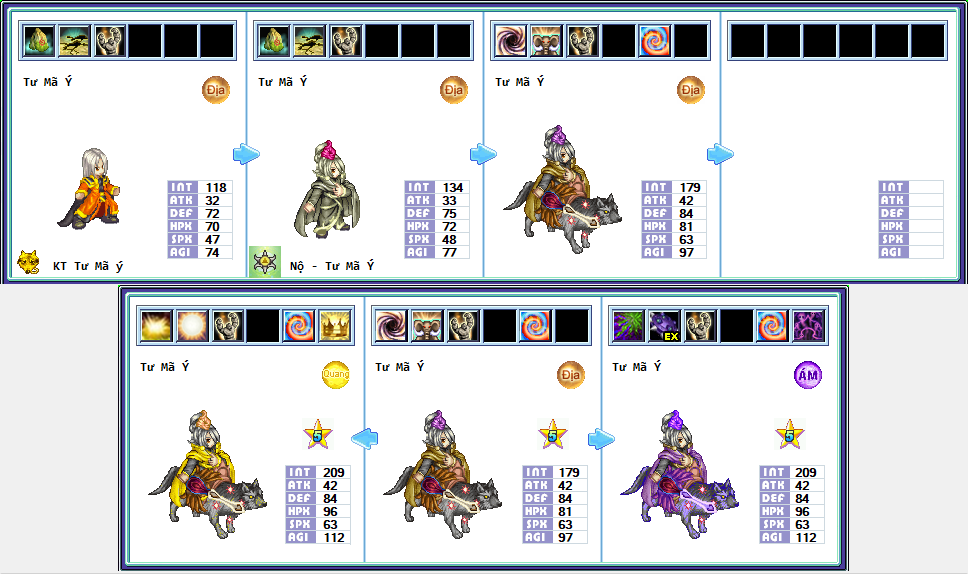Select the white glowing orb skill icon
Image resolution: width=968 pixels, height=574 pixels.
(x=192, y=326)
